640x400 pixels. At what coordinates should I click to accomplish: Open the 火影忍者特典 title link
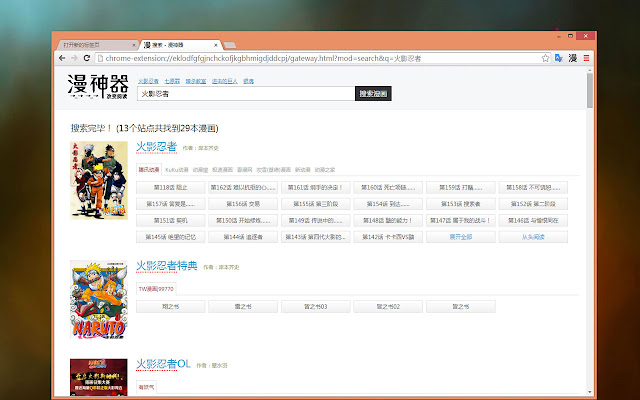(x=167, y=266)
